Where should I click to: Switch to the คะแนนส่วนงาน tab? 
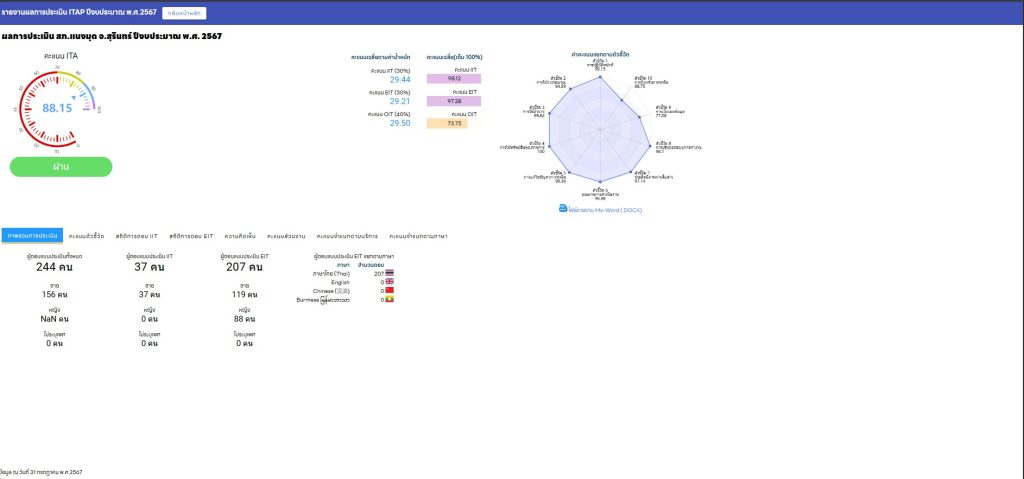[x=286, y=236]
